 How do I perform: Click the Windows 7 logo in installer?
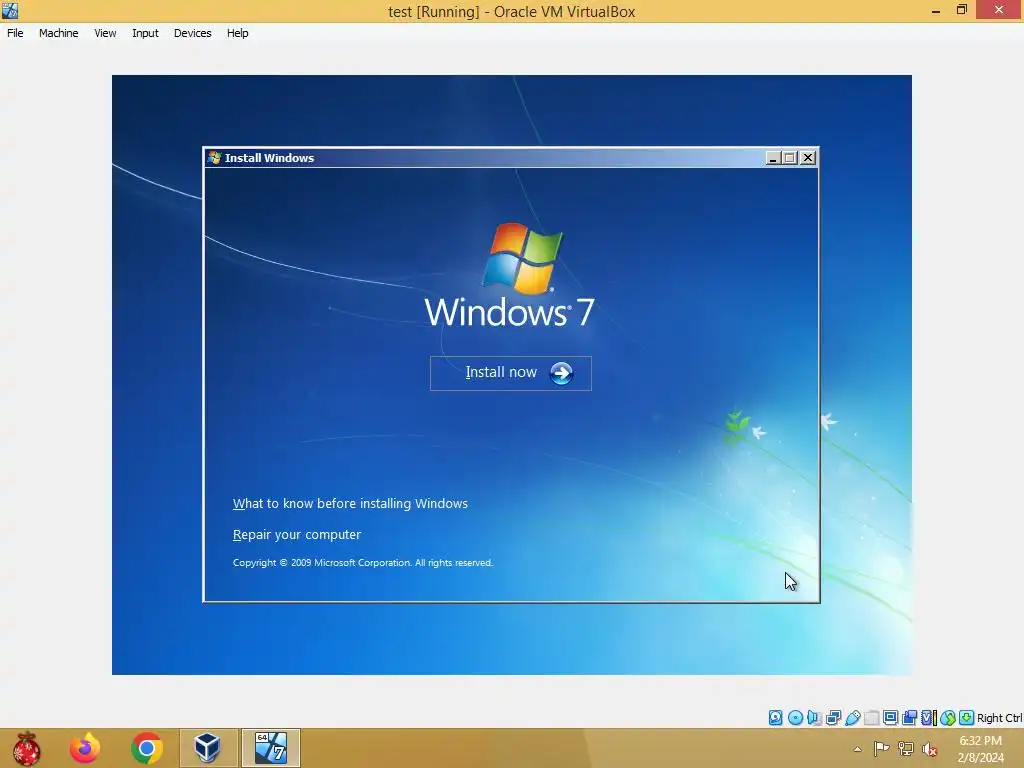pos(510,275)
